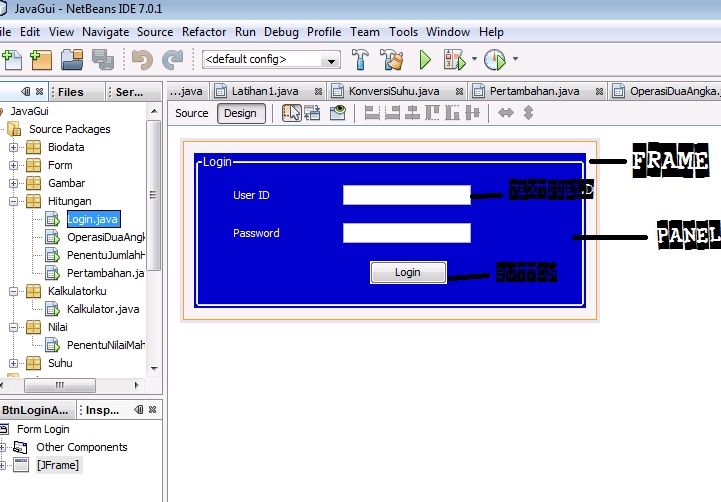Click the User ID text field
Viewport: 721px width, 502px height.
406,195
